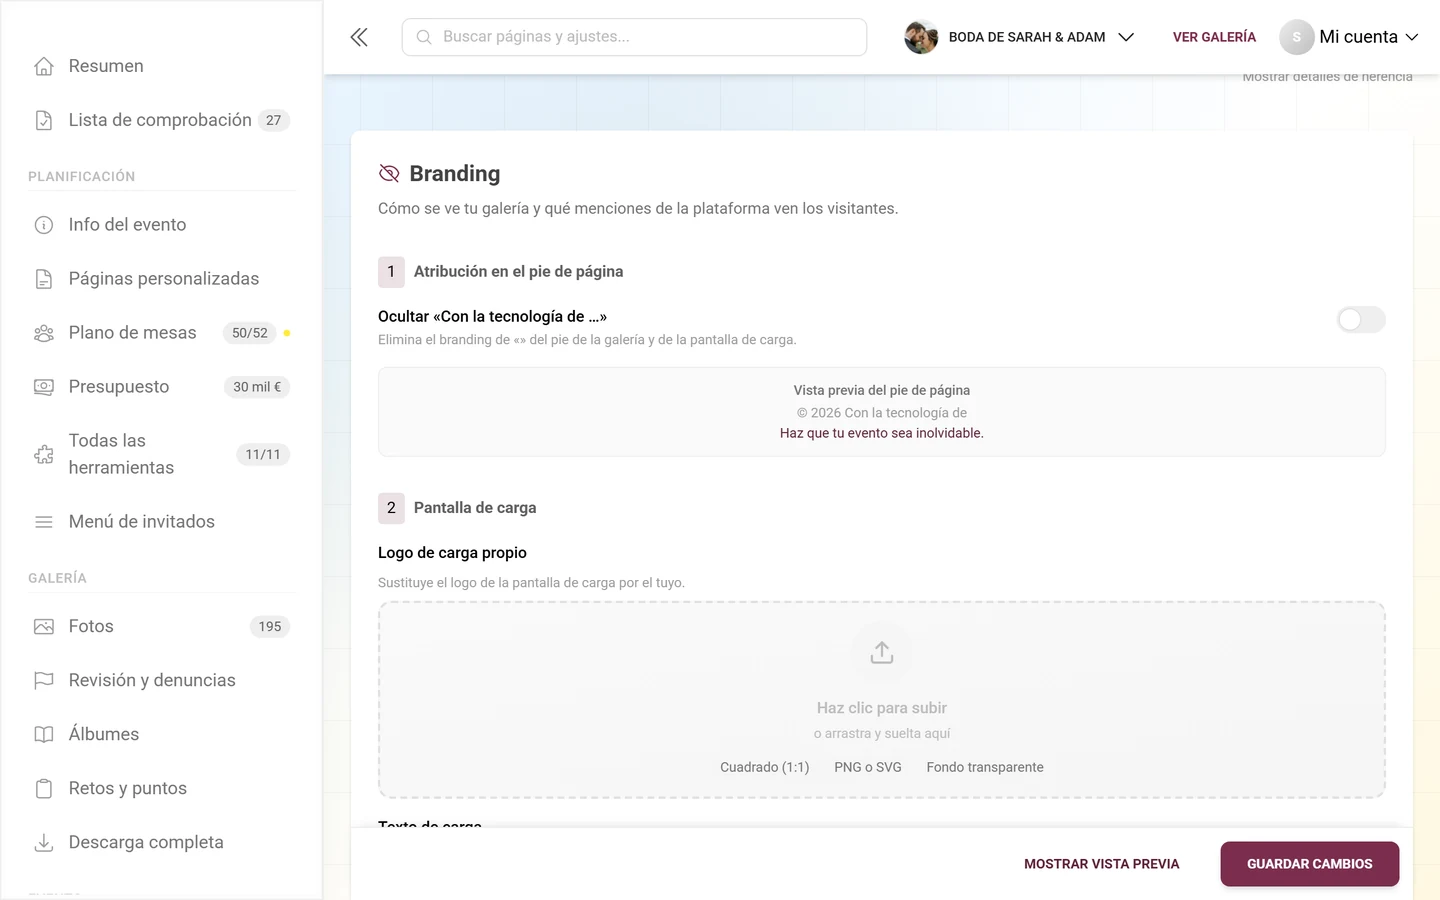Click MOSTRAR VISTA PREVIA button
Screen dimensions: 1440x900
pyautogui.click(x=1102, y=864)
